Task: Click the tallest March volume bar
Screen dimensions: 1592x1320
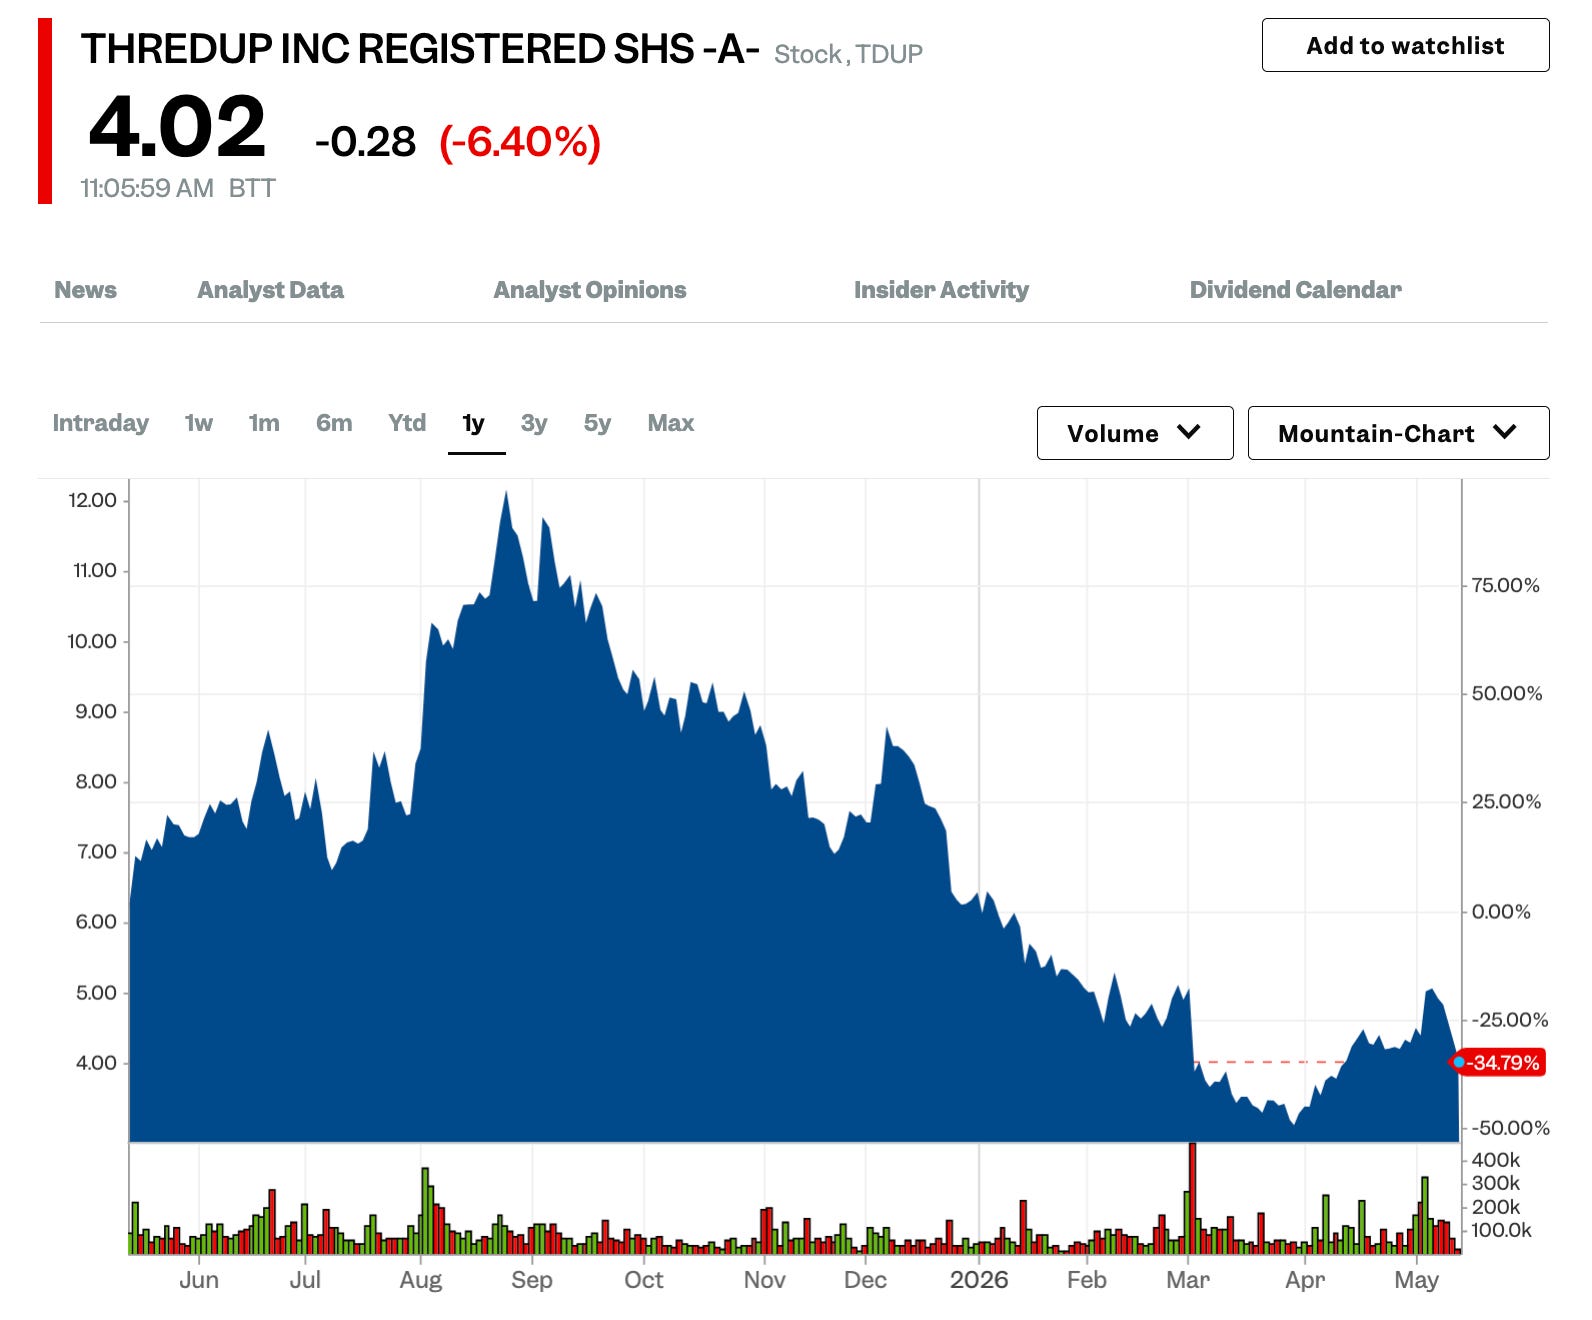Action: click(1192, 1198)
